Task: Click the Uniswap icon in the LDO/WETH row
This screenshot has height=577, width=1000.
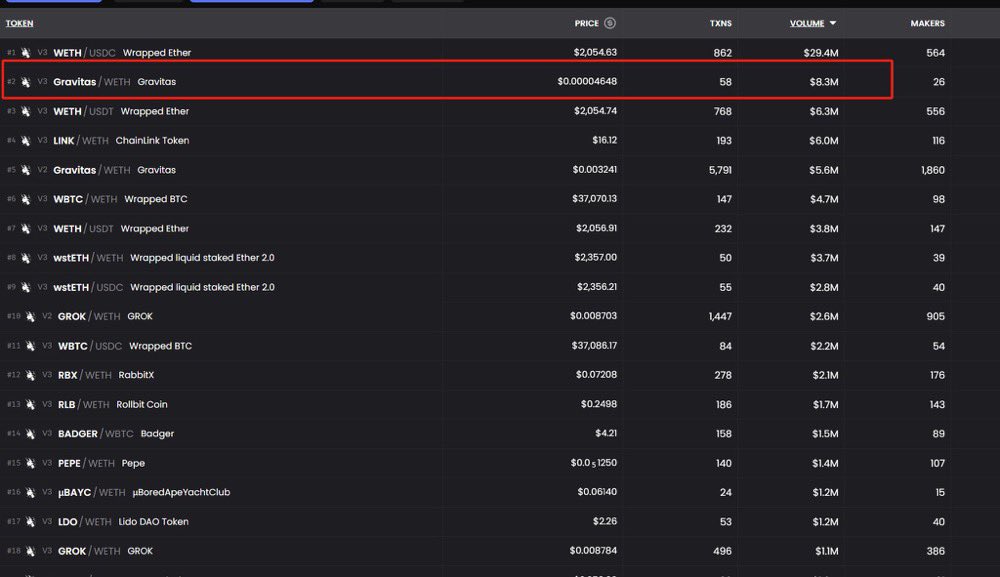Action: (30, 522)
